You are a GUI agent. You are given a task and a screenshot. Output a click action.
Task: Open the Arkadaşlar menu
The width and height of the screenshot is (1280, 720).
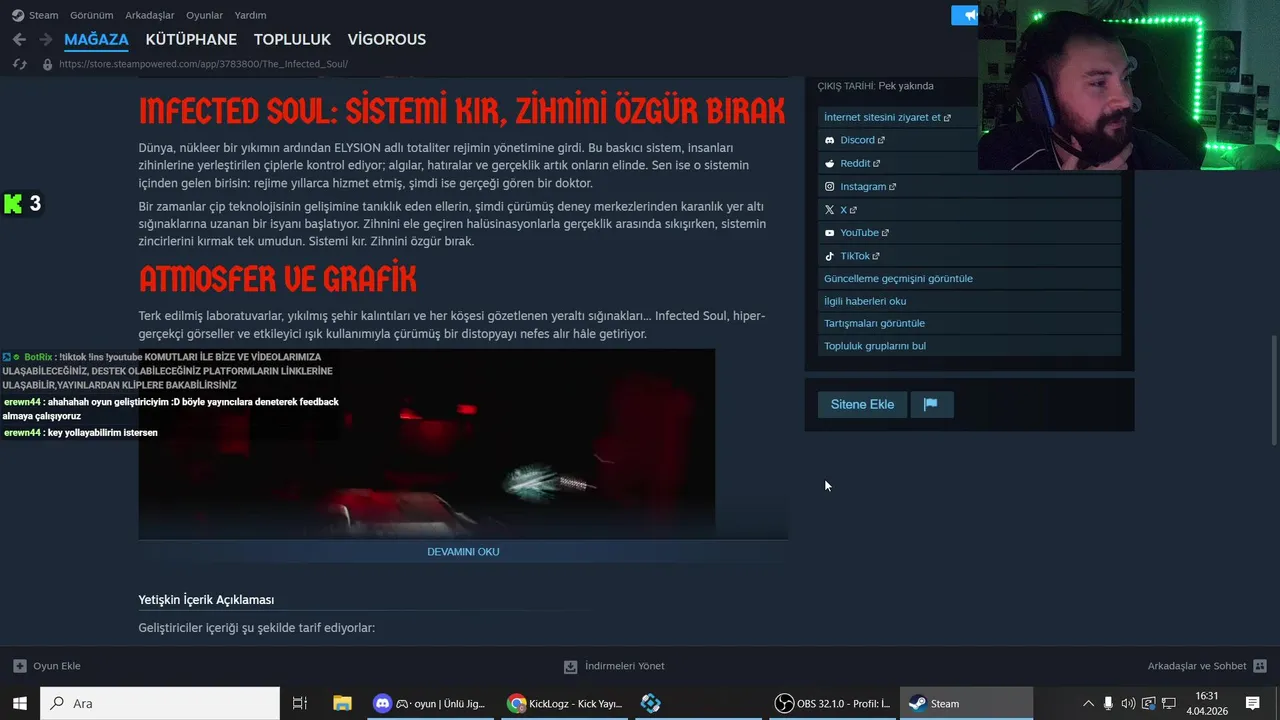pos(149,15)
